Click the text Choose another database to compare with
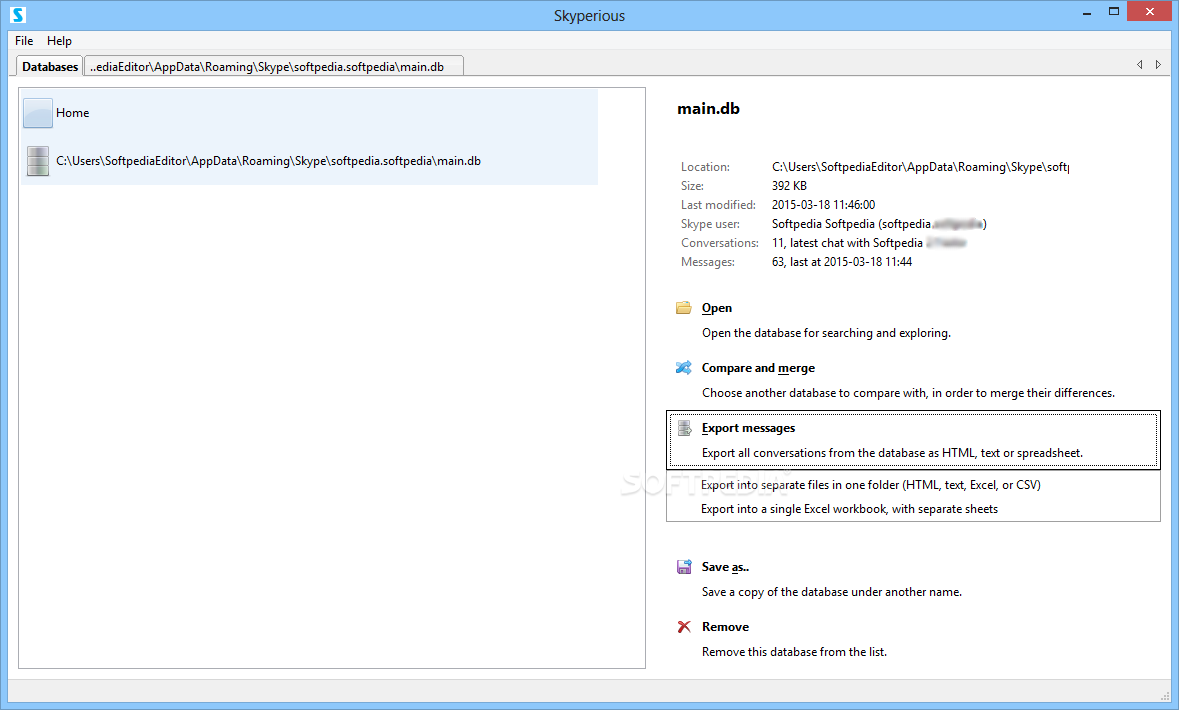This screenshot has height=710, width=1179. tap(908, 393)
